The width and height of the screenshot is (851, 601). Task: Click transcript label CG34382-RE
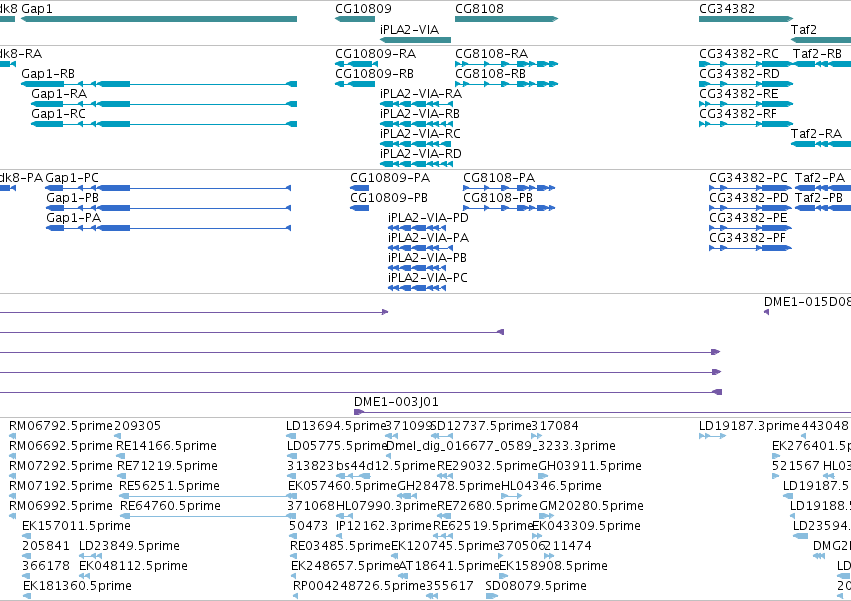[739, 93]
